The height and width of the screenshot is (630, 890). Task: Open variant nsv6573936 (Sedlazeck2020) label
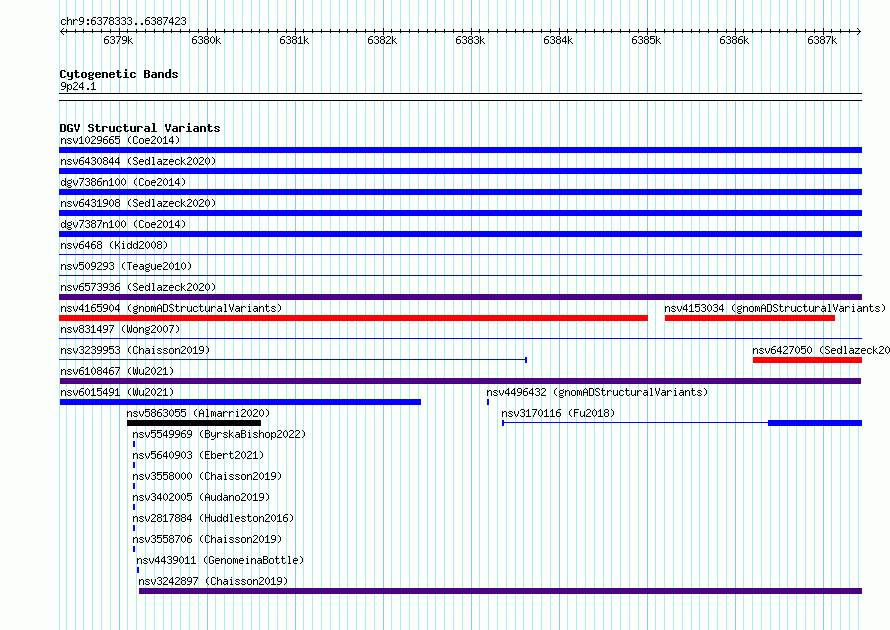[x=138, y=287]
